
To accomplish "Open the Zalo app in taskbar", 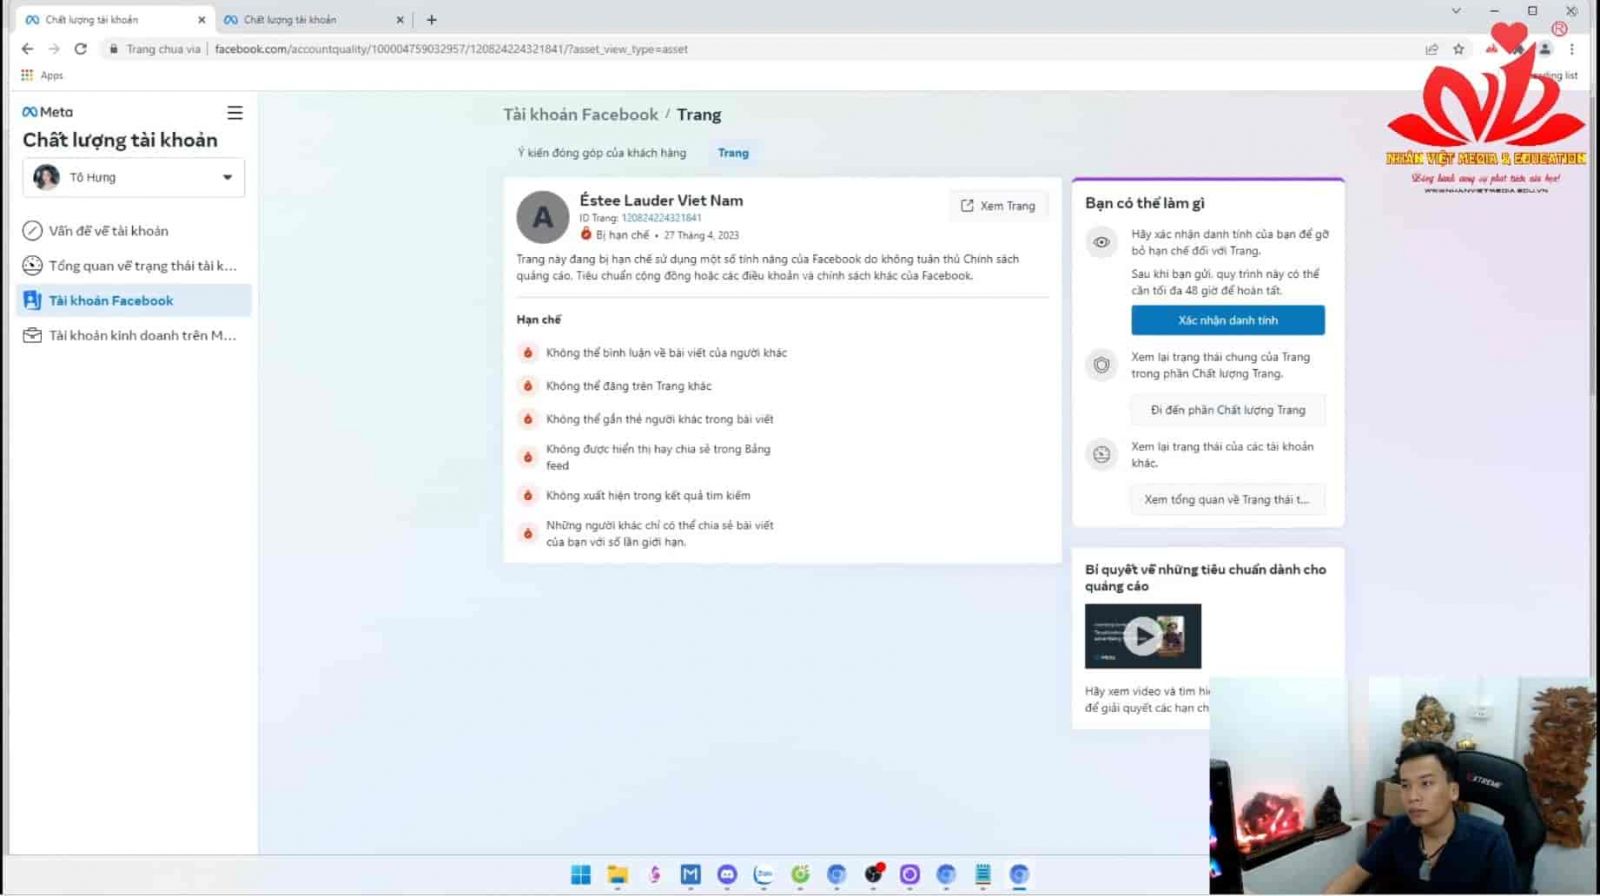I will pyautogui.click(x=763, y=875).
